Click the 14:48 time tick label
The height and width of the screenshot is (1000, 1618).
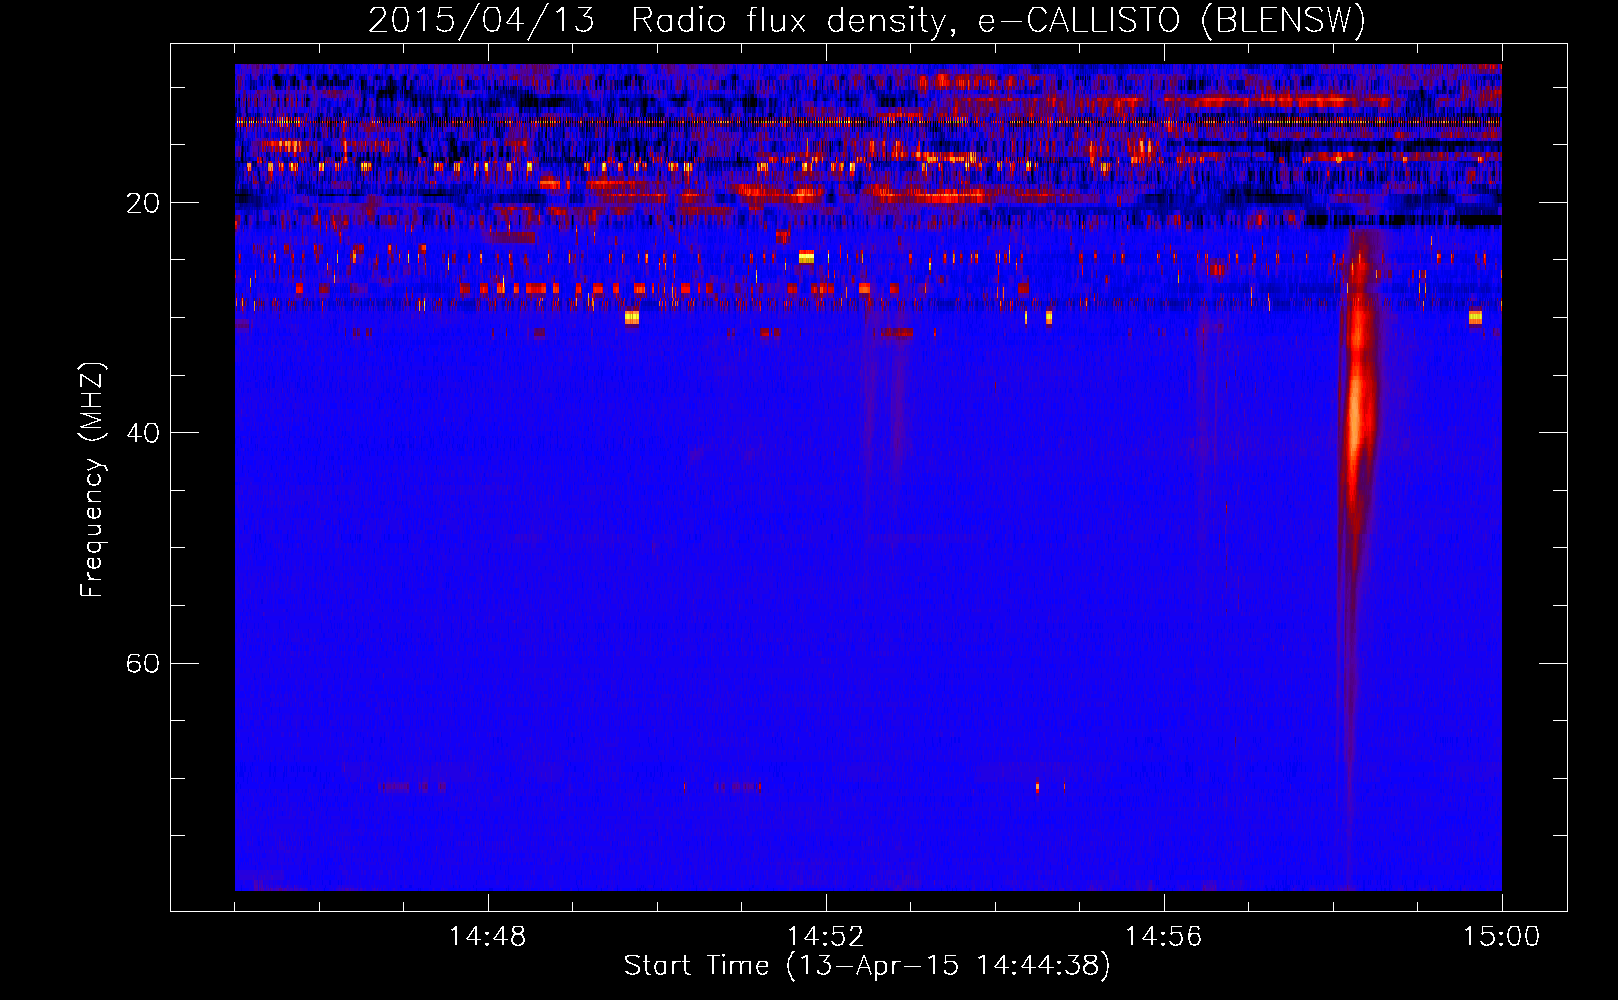pyautogui.click(x=487, y=937)
